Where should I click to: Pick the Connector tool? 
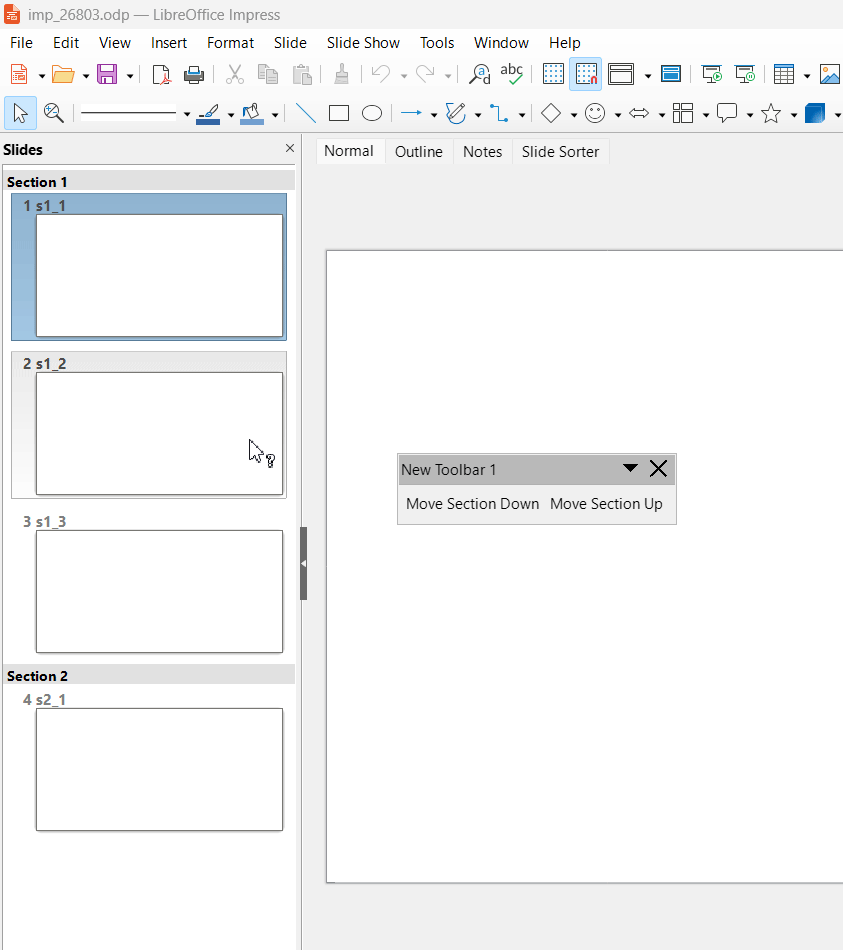click(x=499, y=113)
